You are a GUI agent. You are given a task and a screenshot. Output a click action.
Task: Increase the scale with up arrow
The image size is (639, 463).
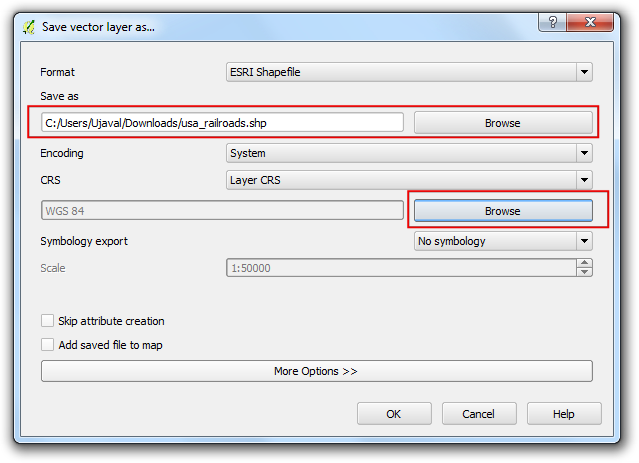584,263
